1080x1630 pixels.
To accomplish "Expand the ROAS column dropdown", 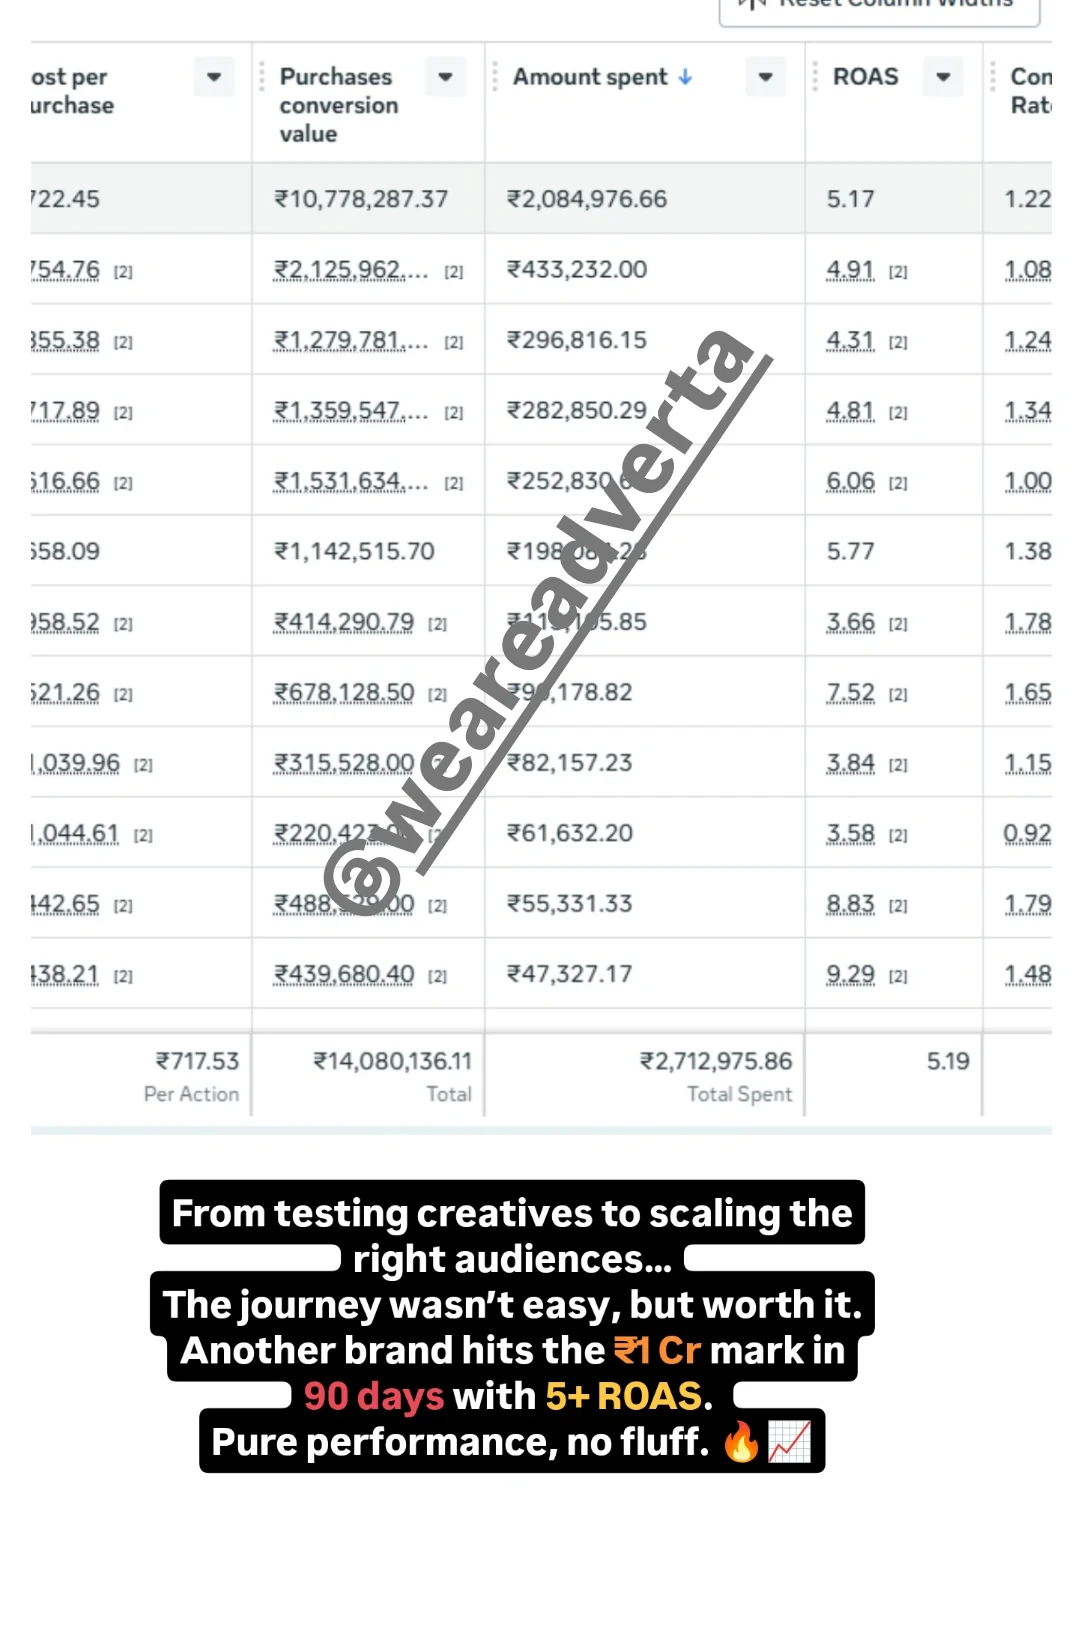I will [943, 77].
